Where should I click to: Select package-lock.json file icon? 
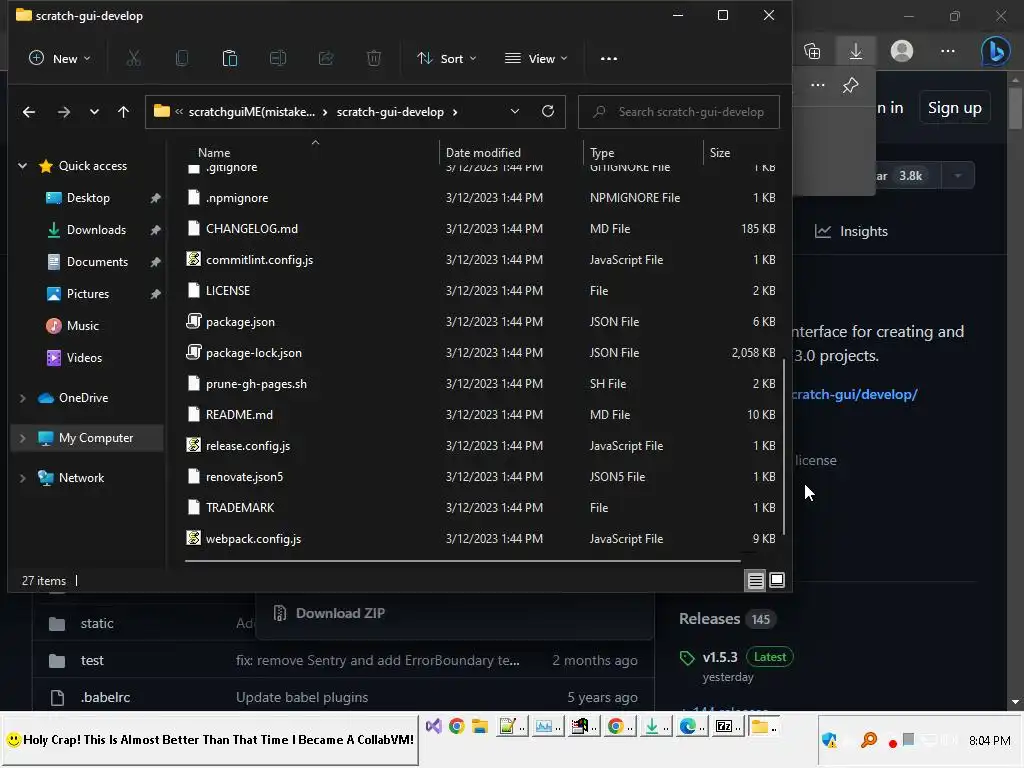coord(193,353)
